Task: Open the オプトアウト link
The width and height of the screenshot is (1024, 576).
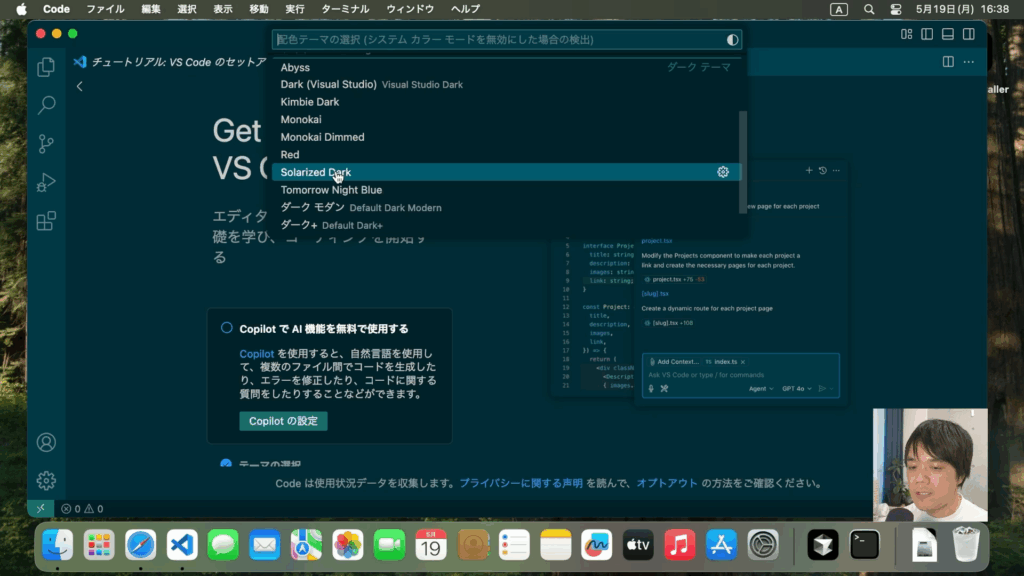Action: pyautogui.click(x=667, y=483)
